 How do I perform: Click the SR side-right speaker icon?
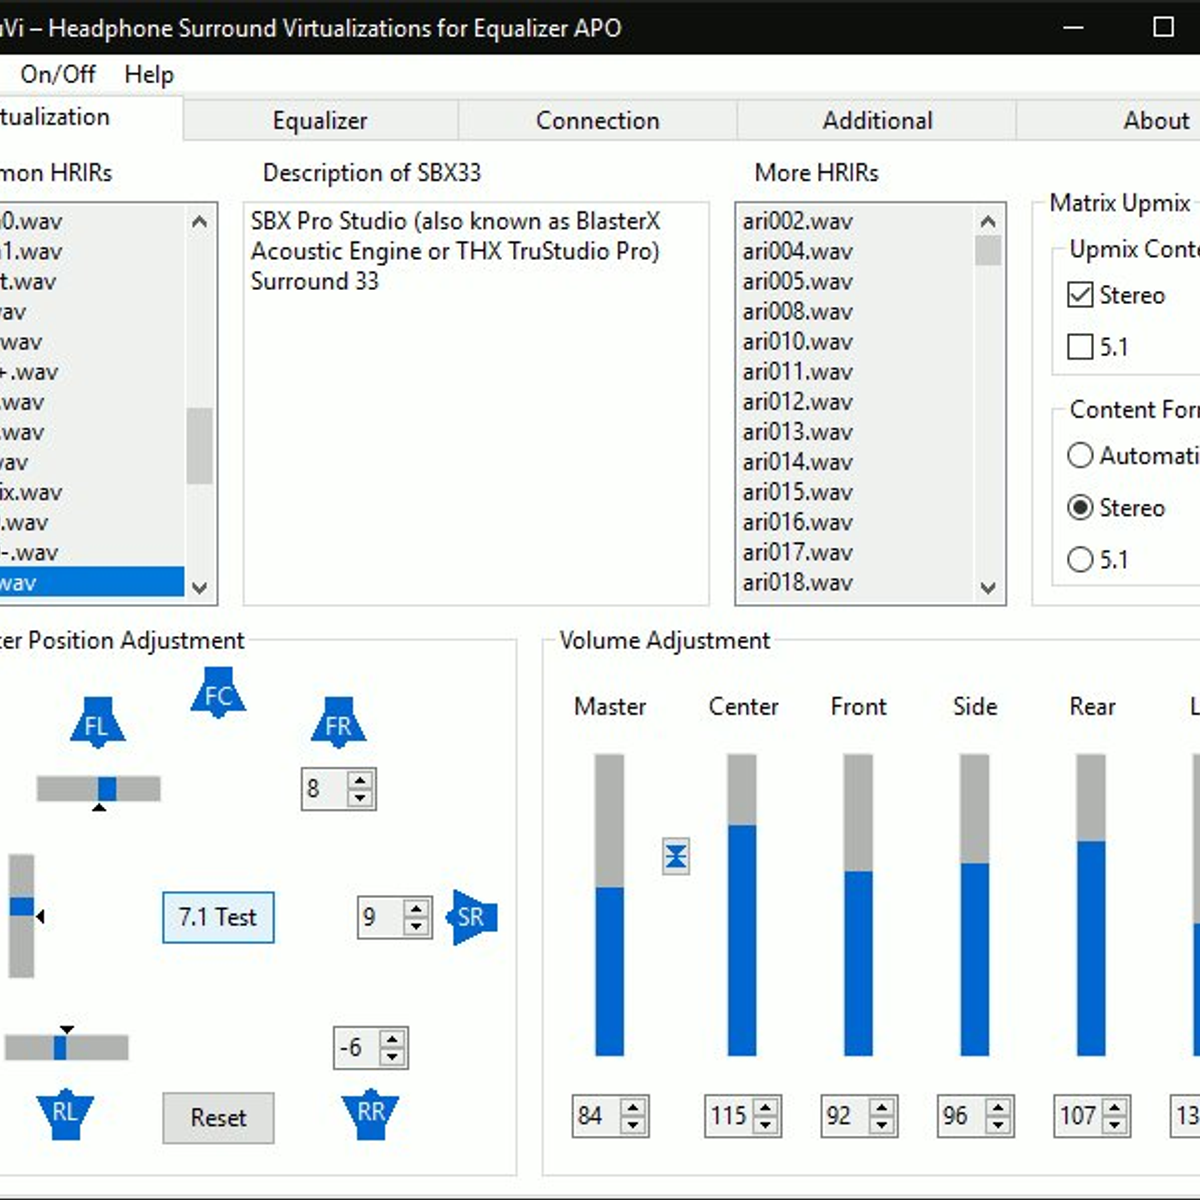471,916
